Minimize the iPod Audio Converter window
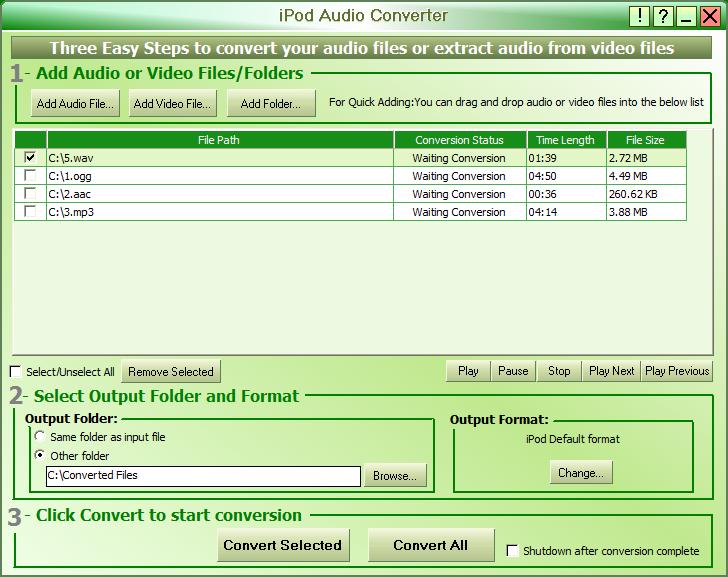This screenshot has height=577, width=728. click(686, 17)
